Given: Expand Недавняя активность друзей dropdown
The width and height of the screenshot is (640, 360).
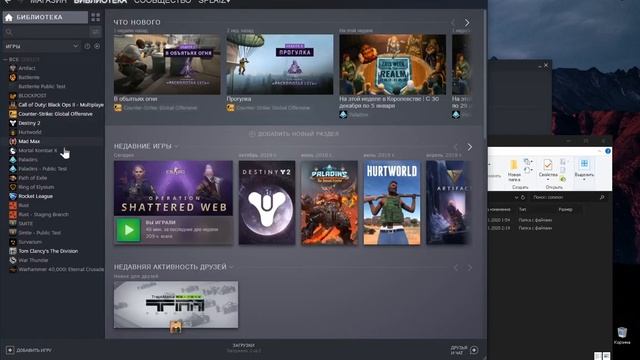Looking at the screenshot, I should pyautogui.click(x=231, y=267).
